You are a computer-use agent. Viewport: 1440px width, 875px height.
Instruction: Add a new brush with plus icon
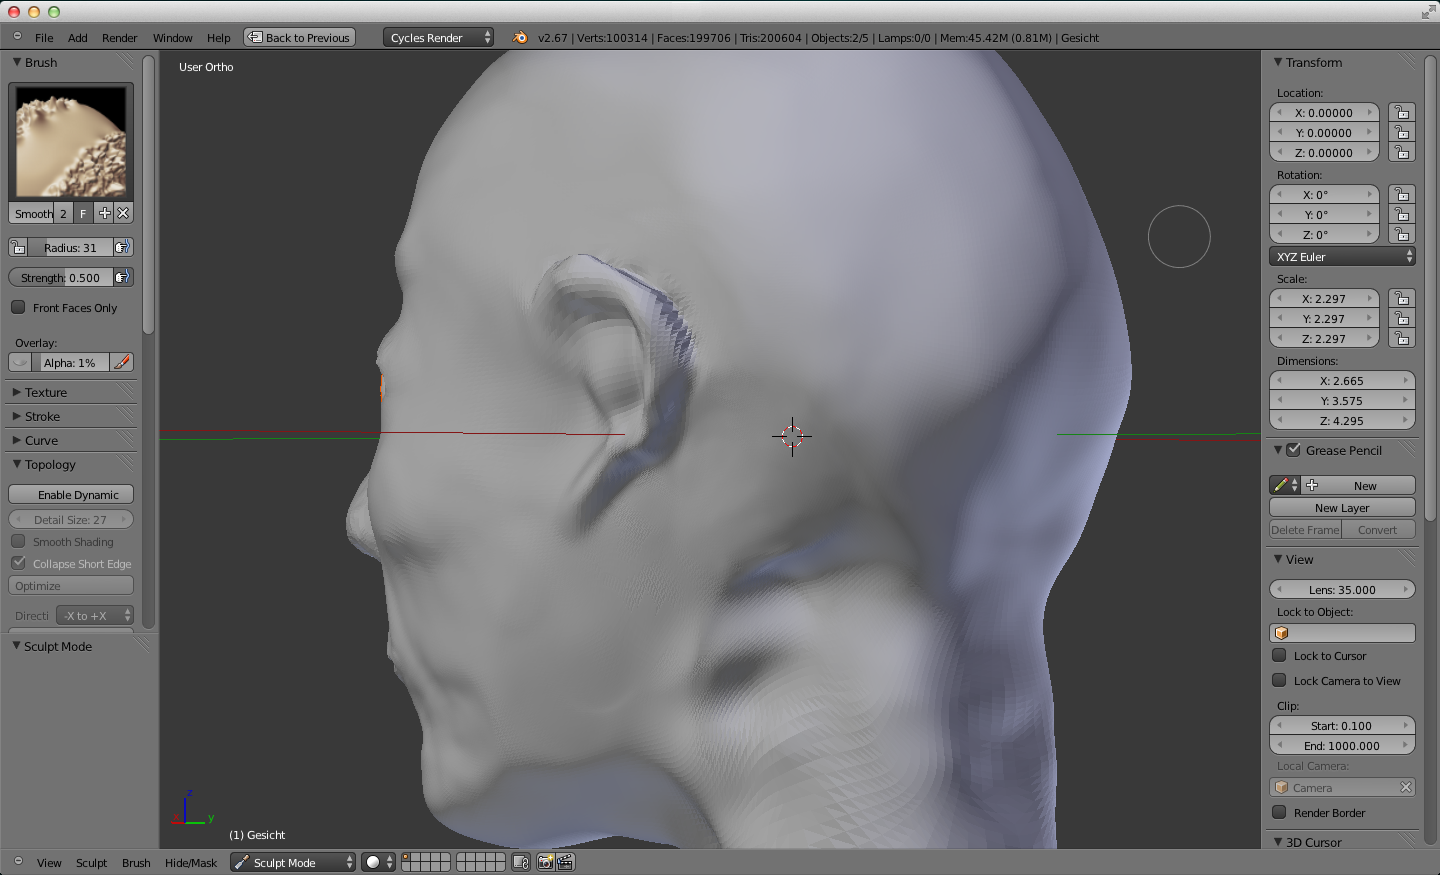pyautogui.click(x=105, y=213)
